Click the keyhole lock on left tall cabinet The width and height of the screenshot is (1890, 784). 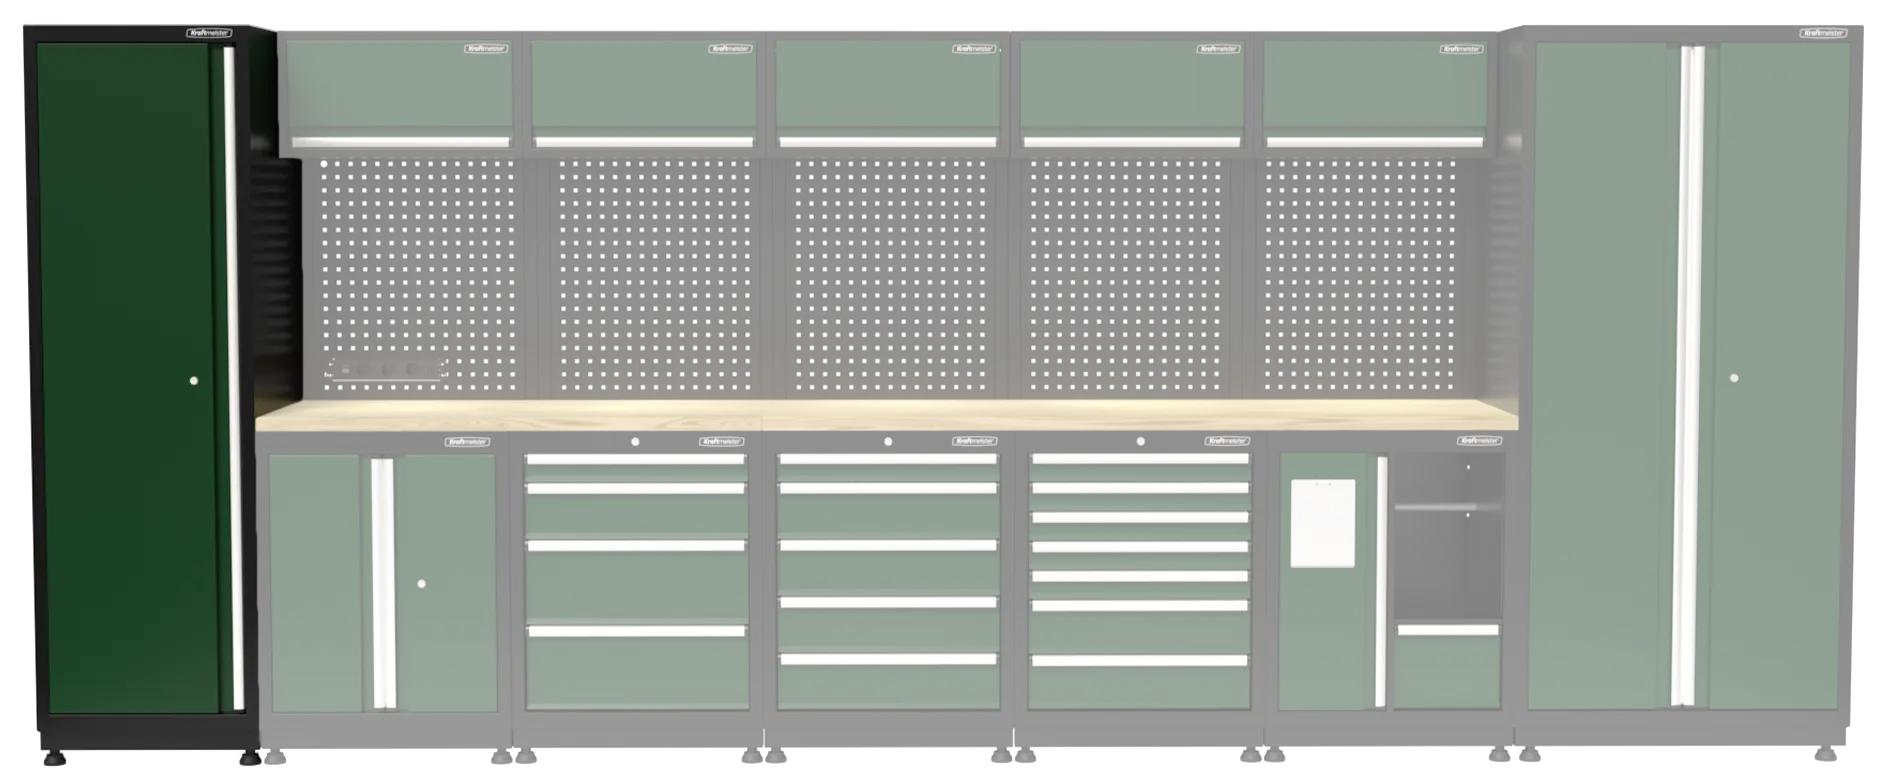[x=194, y=380]
